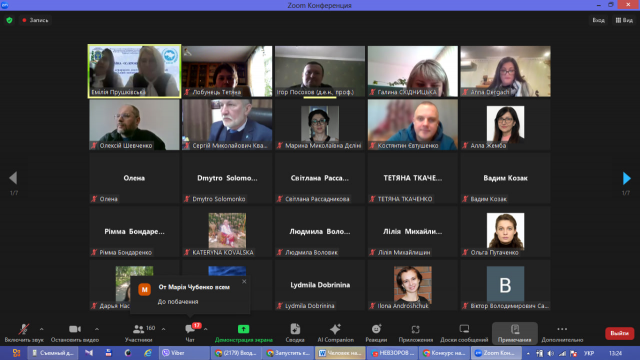
Task: Switch to Съемный д... window in taskbar
Action: tap(53, 353)
